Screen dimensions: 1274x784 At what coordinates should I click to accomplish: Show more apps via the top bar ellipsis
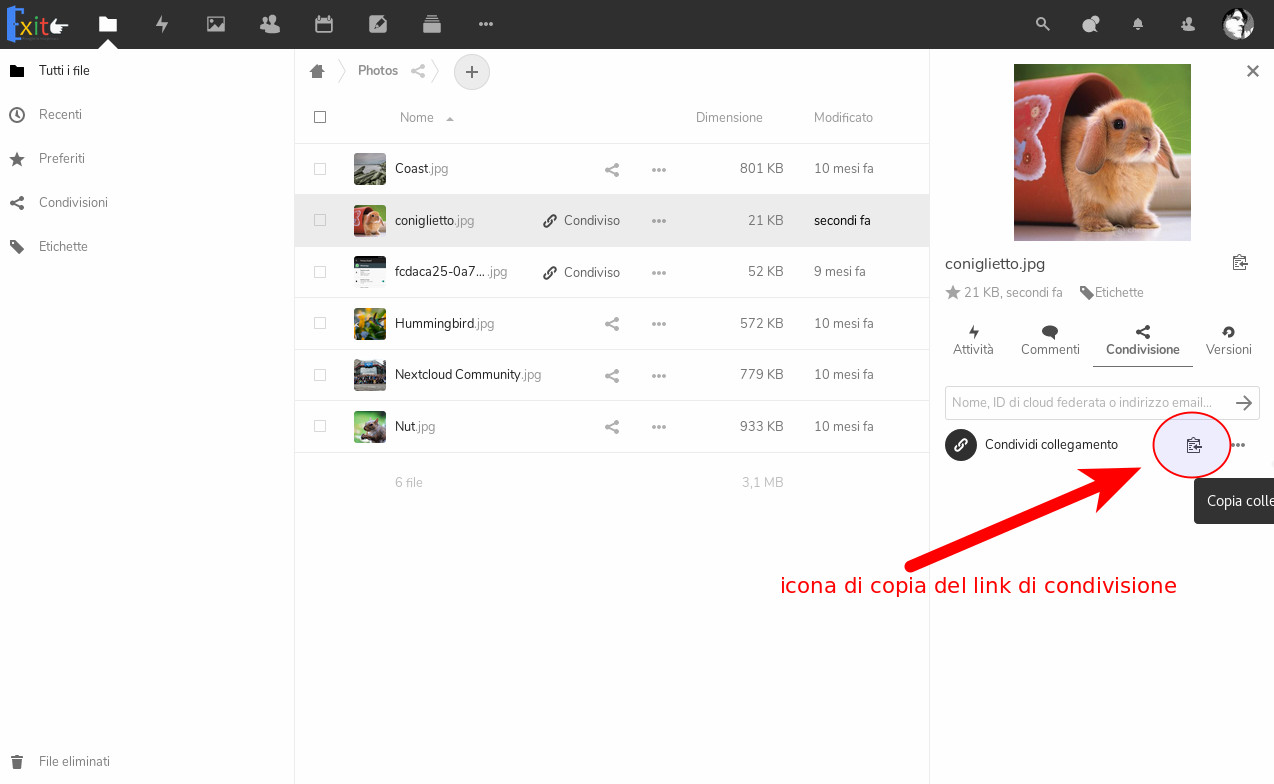[486, 24]
